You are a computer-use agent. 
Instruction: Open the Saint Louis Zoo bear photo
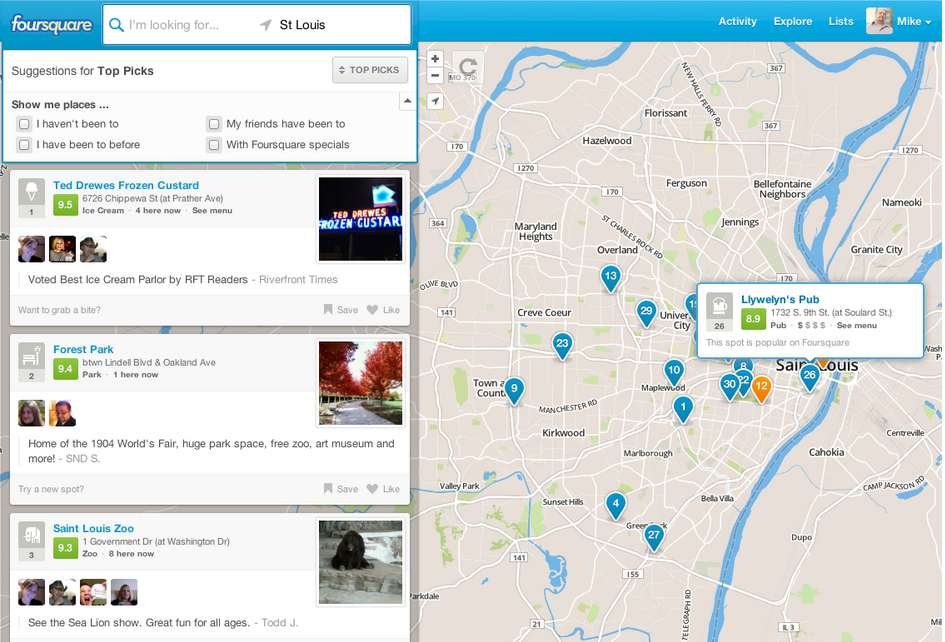coord(360,562)
